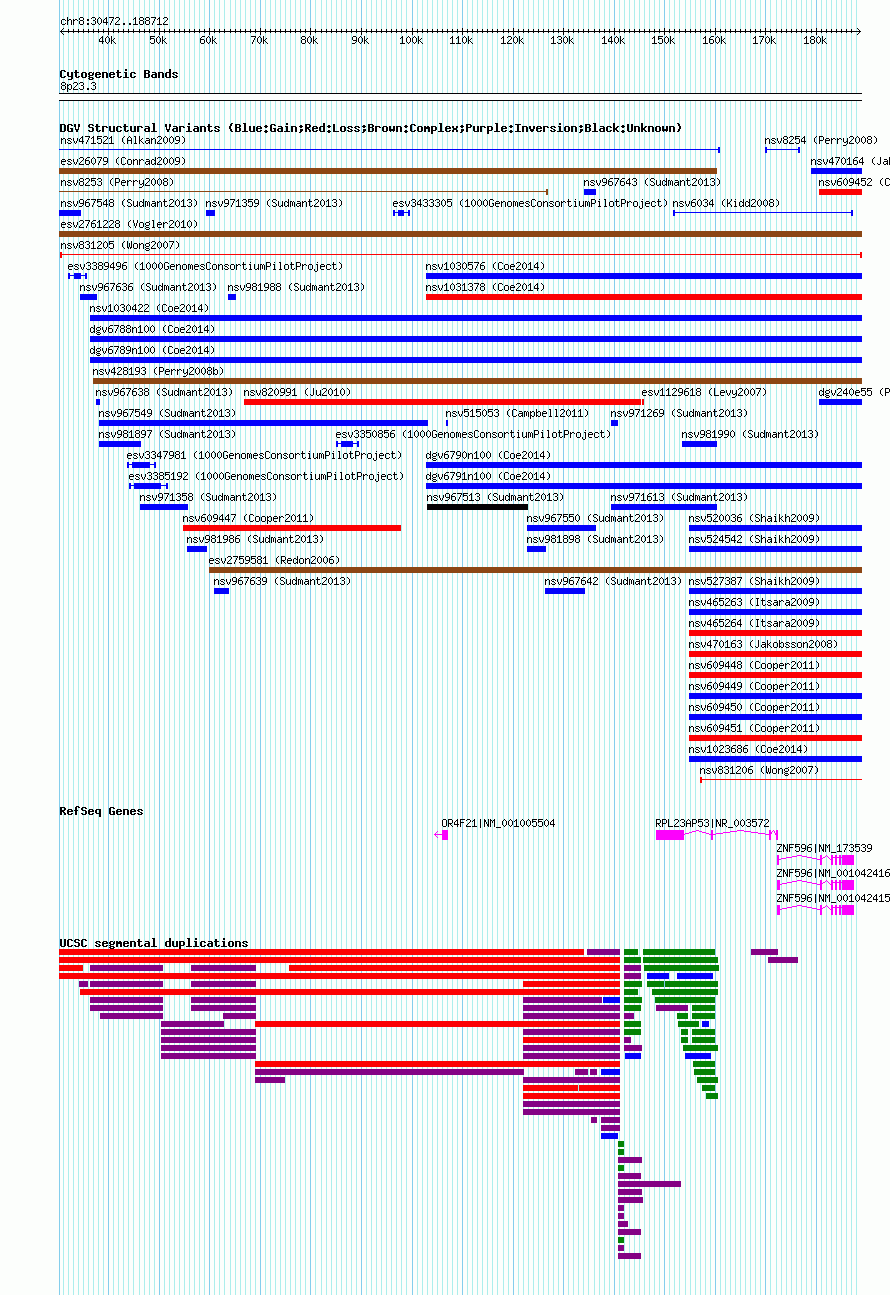Click nsv981986 (Sudmant2013) label

(256, 540)
